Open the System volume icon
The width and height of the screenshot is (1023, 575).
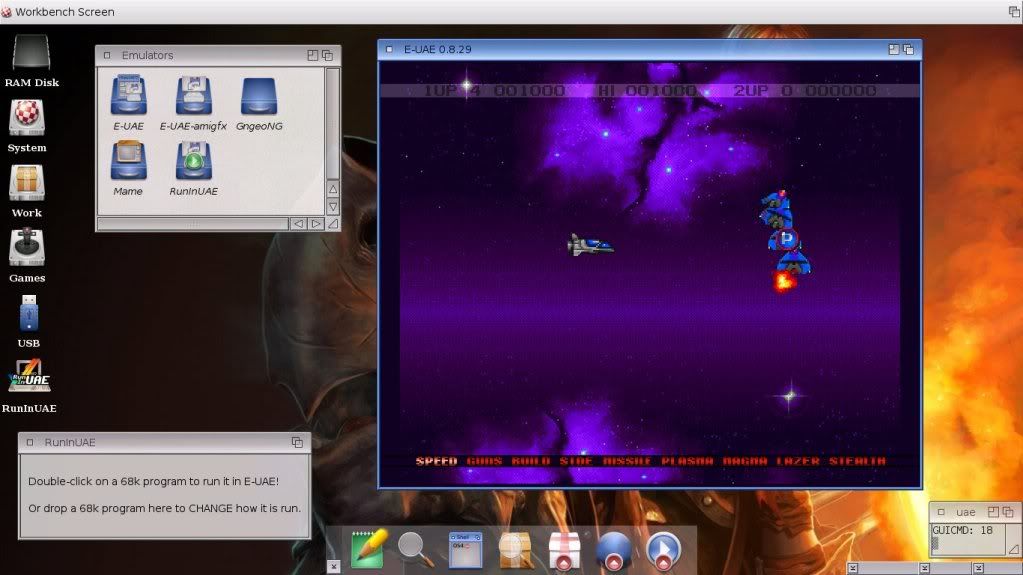pyautogui.click(x=27, y=117)
